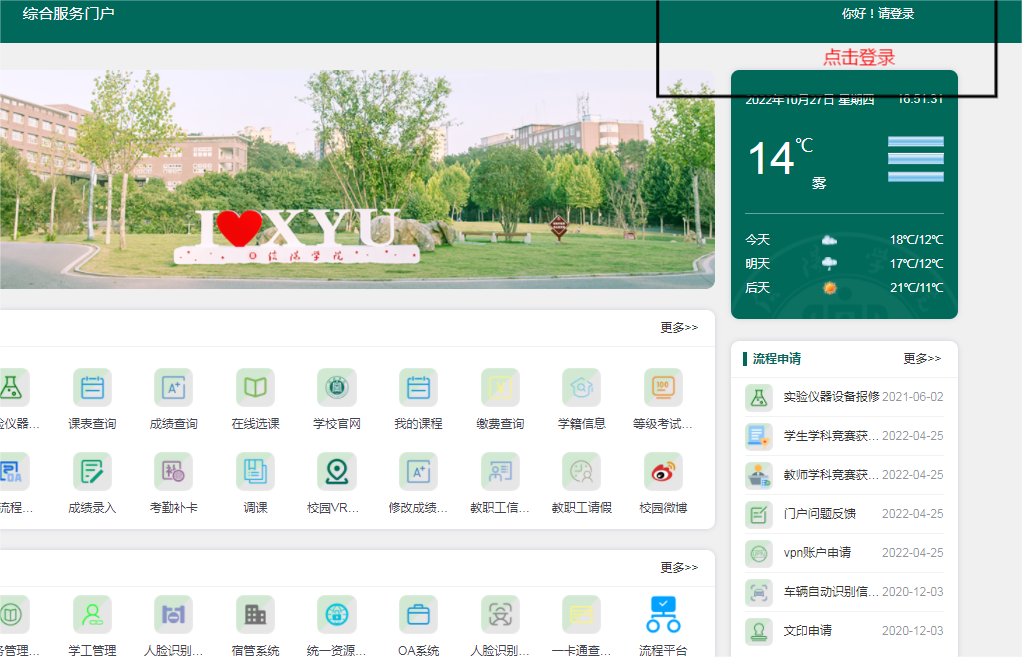Open the 缴费查询 payment icon
This screenshot has height=657, width=1022.
click(x=500, y=388)
